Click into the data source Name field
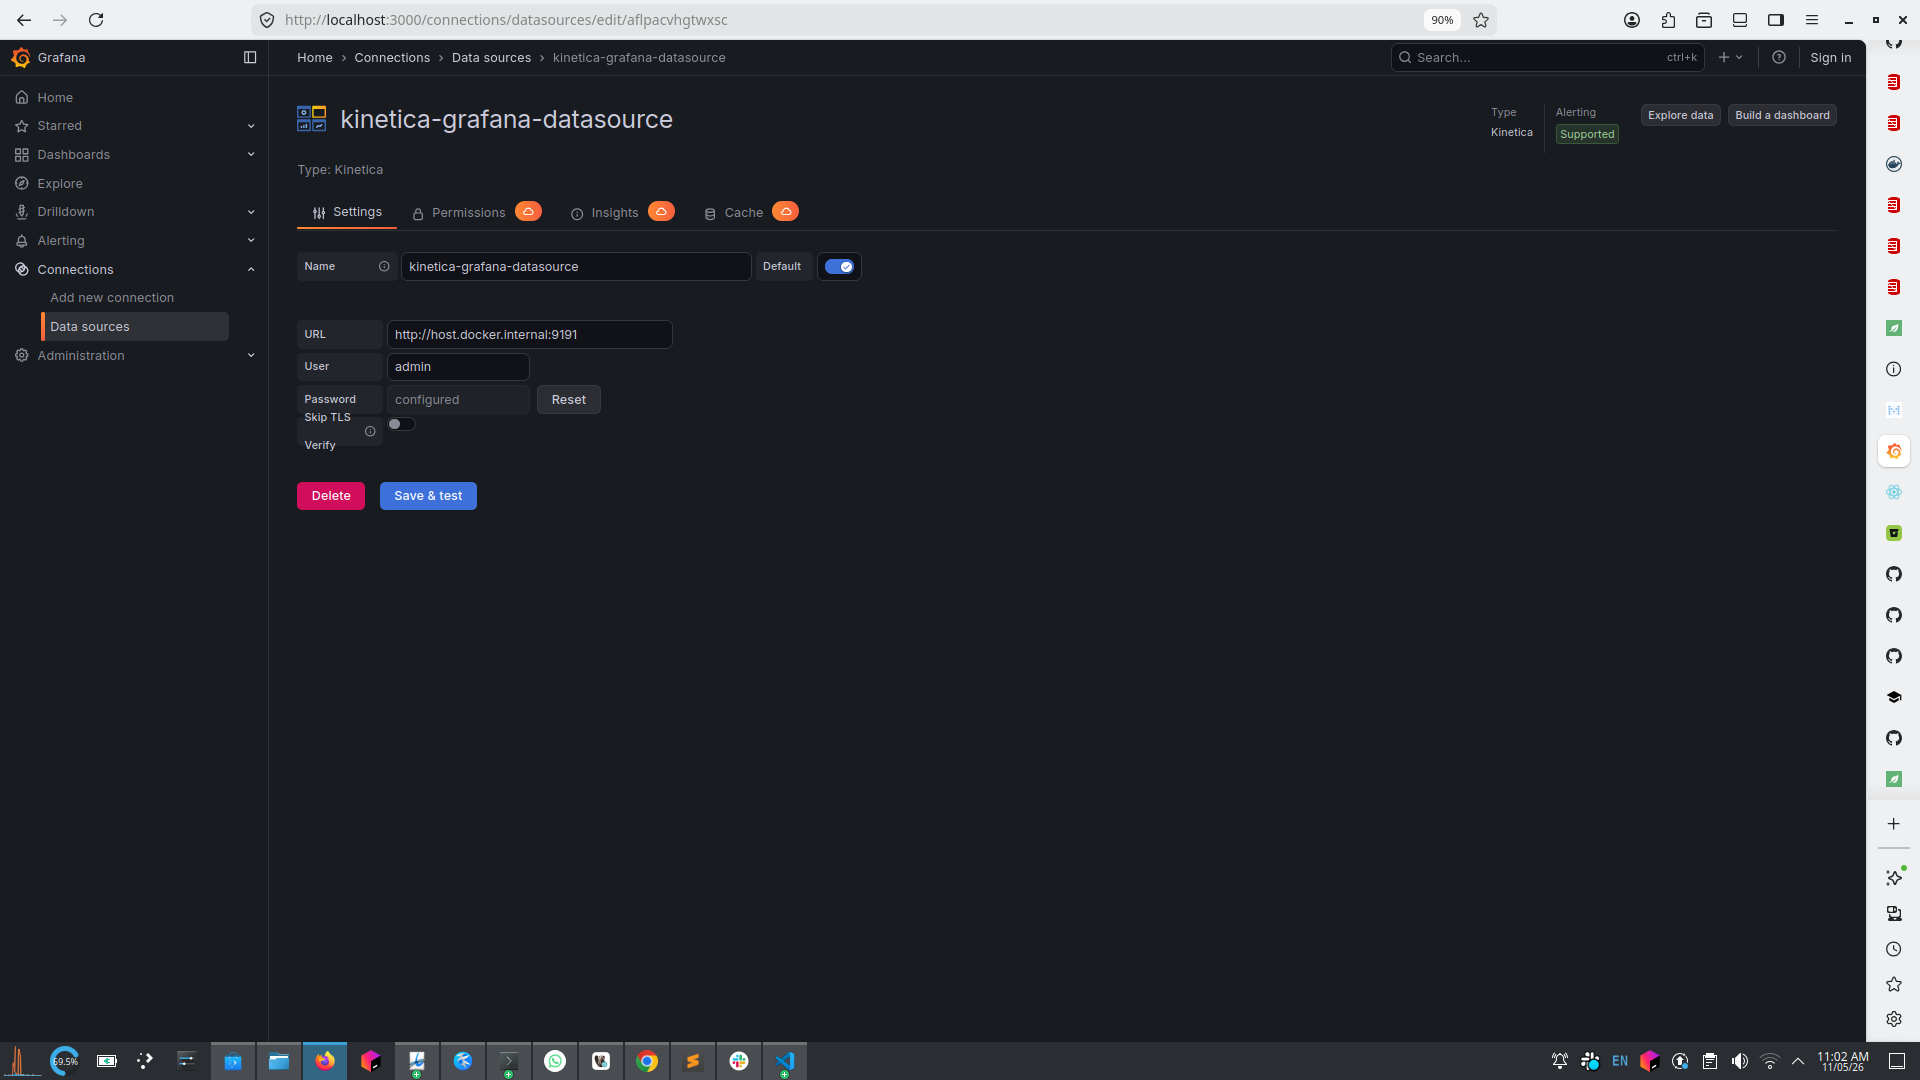The width and height of the screenshot is (1920, 1080). click(x=576, y=267)
